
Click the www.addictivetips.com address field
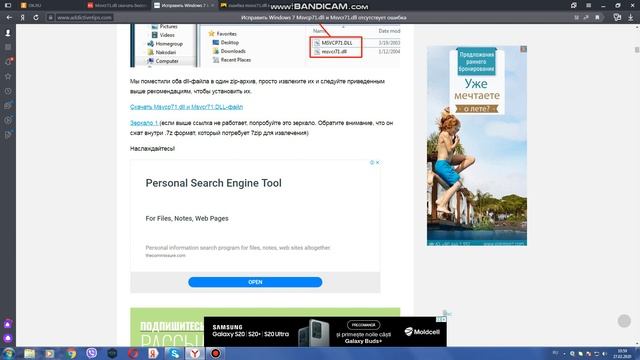click(84, 18)
